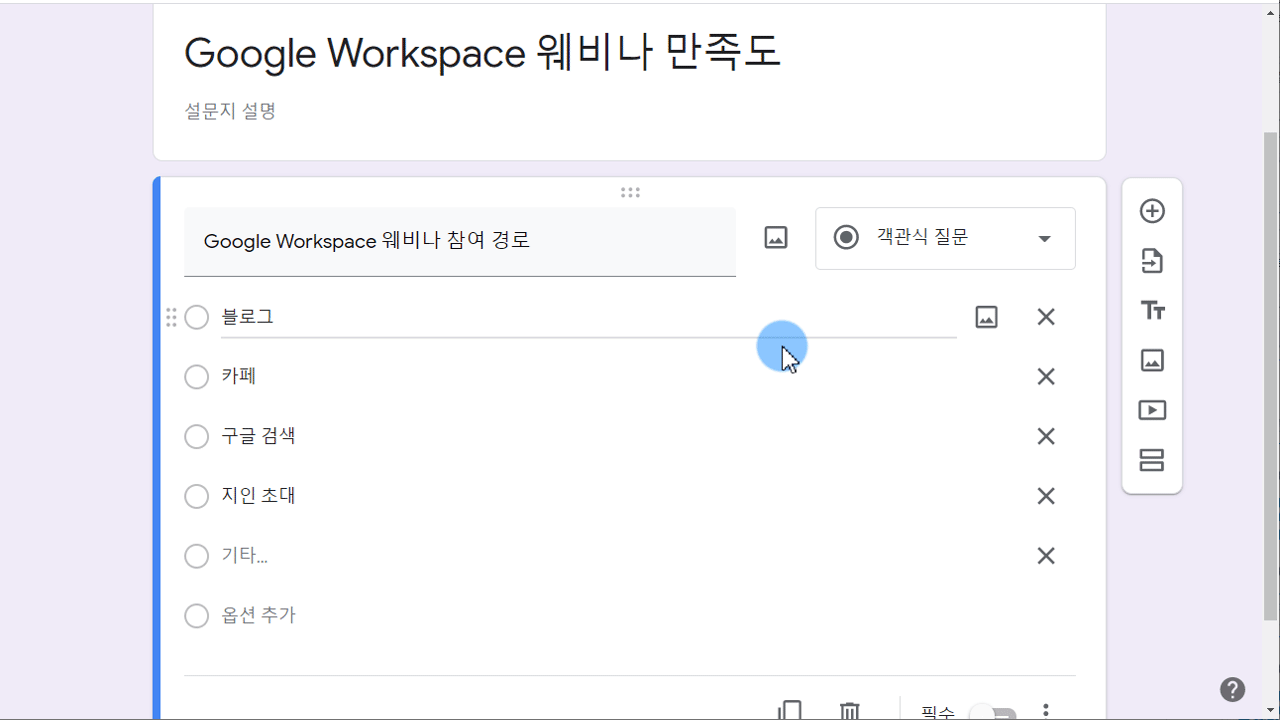The height and width of the screenshot is (720, 1280).
Task: Click the question card drag handle dots
Action: pyautogui.click(x=630, y=192)
